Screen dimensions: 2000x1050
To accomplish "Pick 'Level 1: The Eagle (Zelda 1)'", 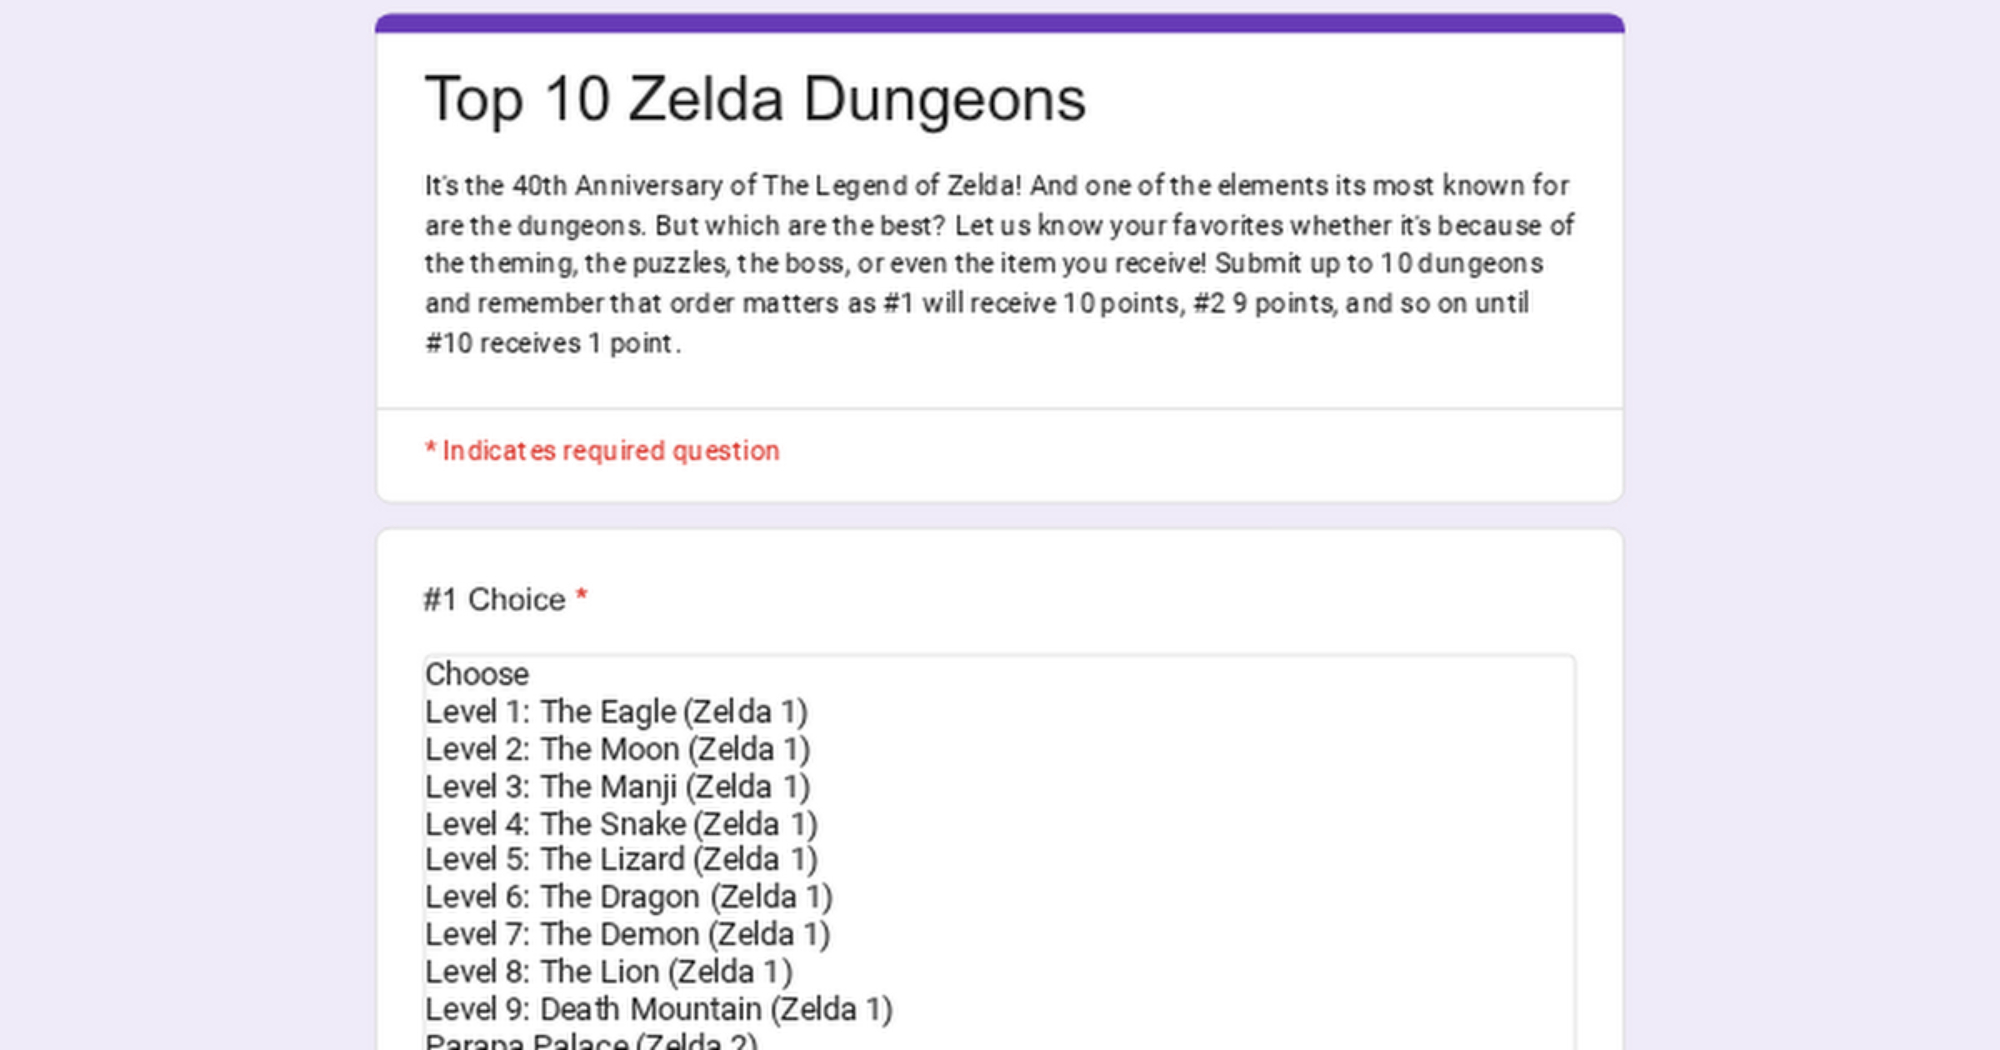I will (616, 712).
